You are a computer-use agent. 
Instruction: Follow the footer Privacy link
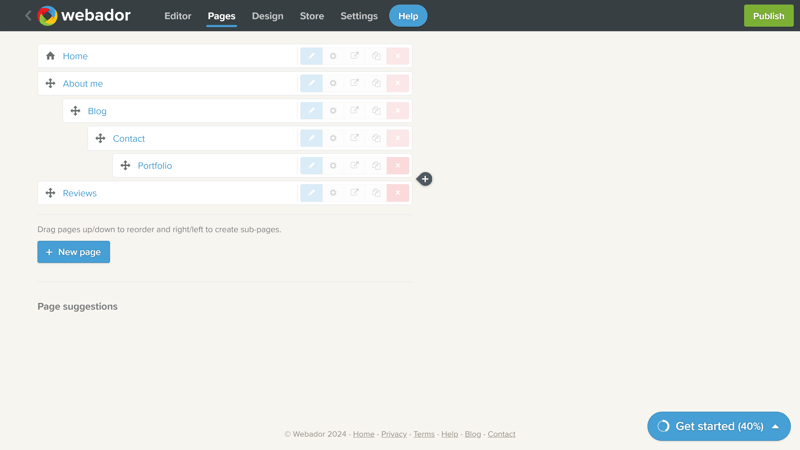point(394,434)
